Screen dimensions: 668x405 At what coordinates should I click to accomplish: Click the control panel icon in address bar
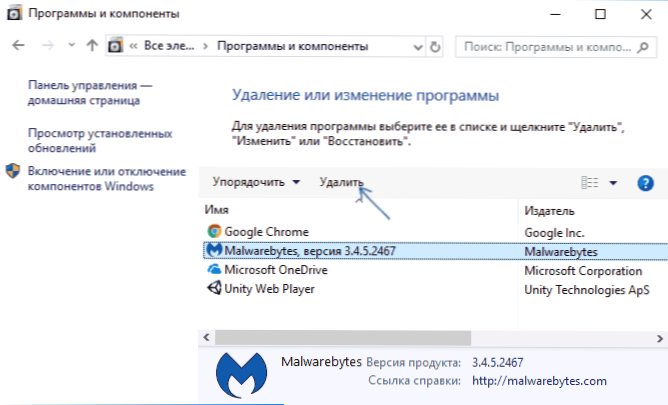point(115,46)
